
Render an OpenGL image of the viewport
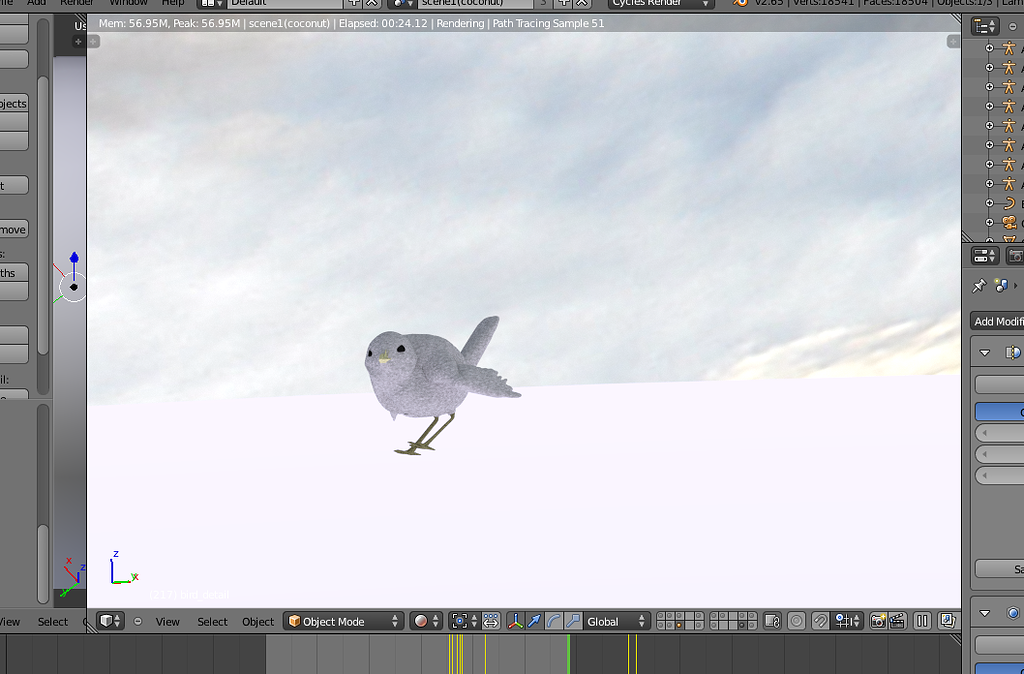tap(878, 621)
